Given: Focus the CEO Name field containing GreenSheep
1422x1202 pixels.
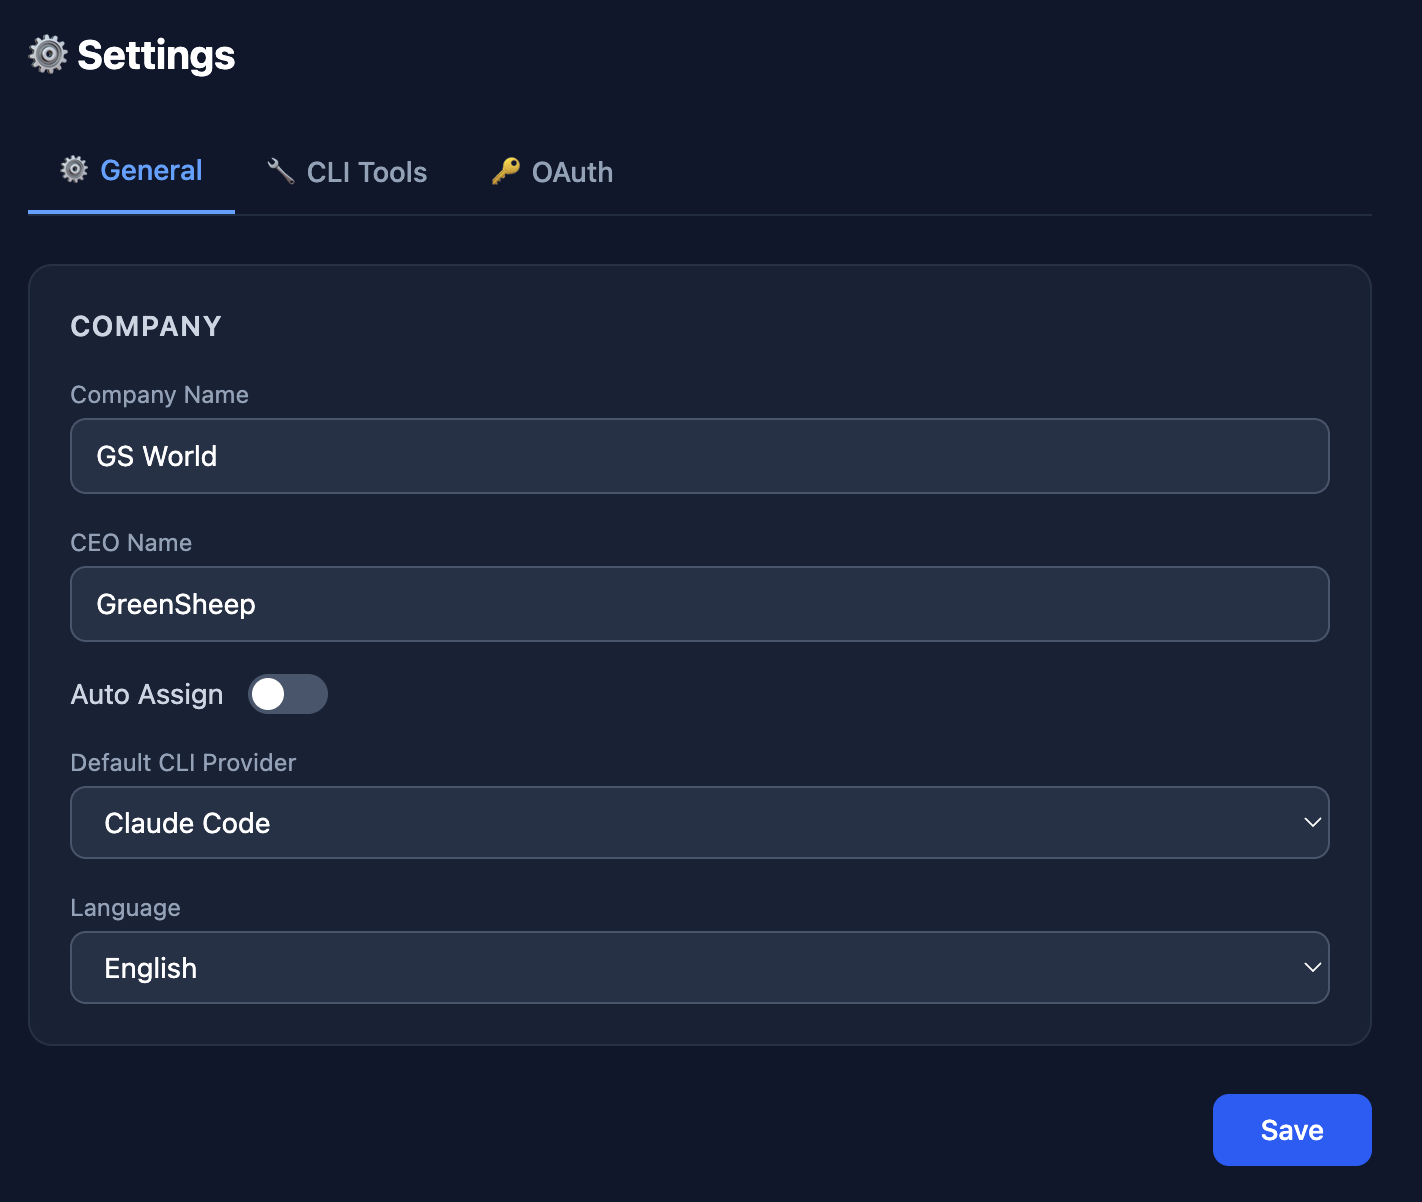Looking at the screenshot, I should coord(699,604).
